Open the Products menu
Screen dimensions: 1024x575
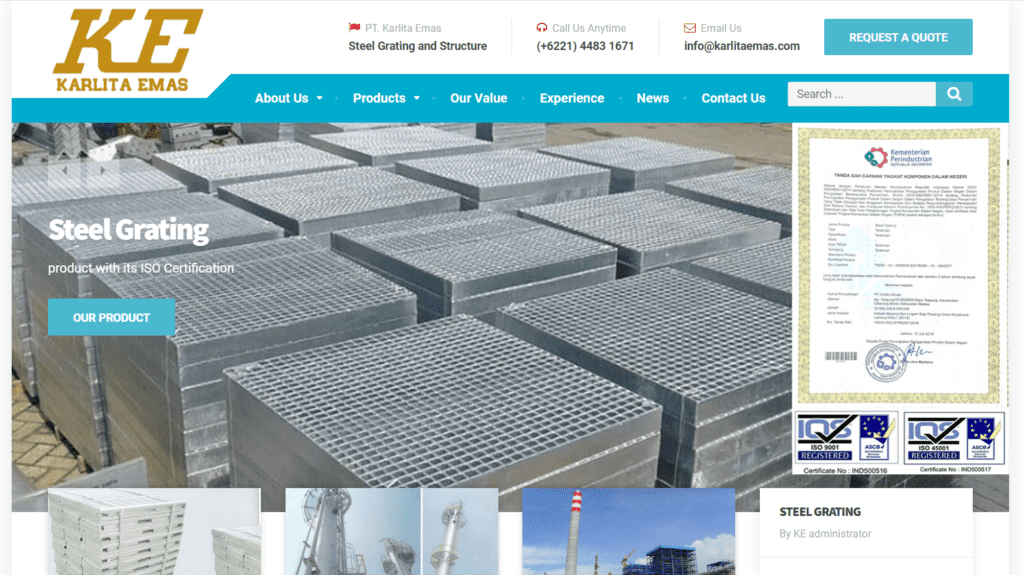379,98
